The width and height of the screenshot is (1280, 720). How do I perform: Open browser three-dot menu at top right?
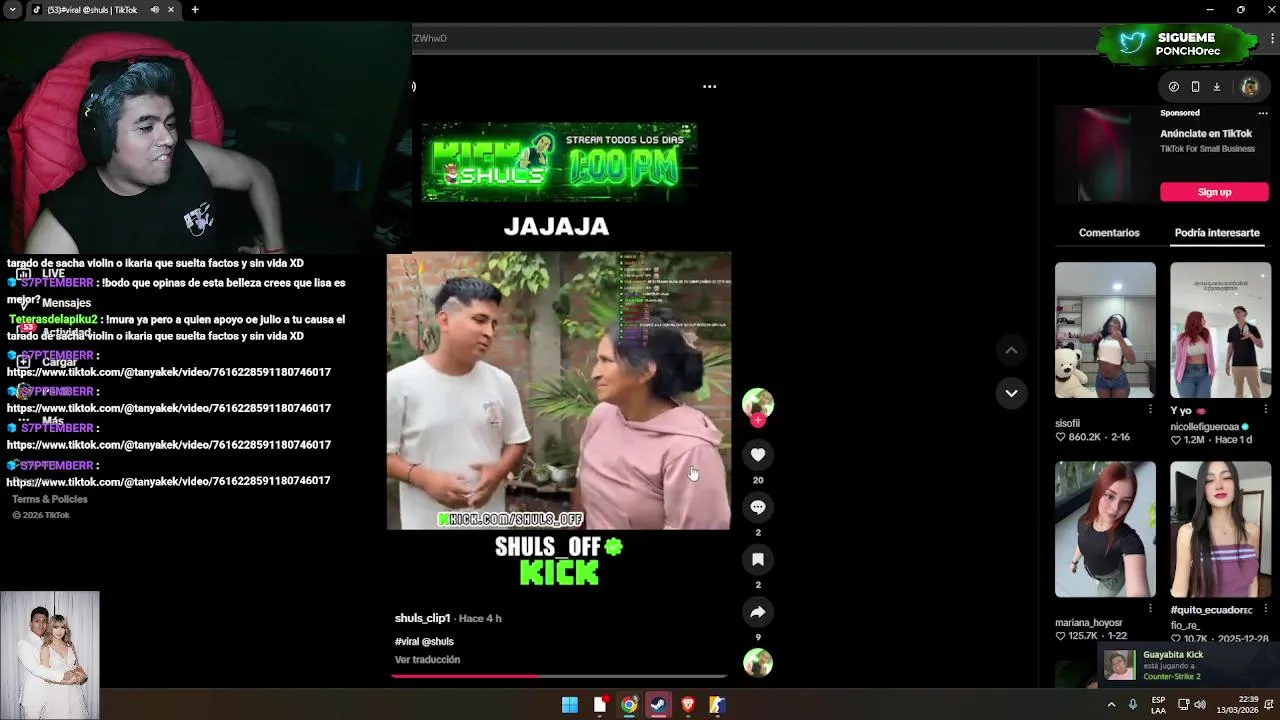point(1272,38)
